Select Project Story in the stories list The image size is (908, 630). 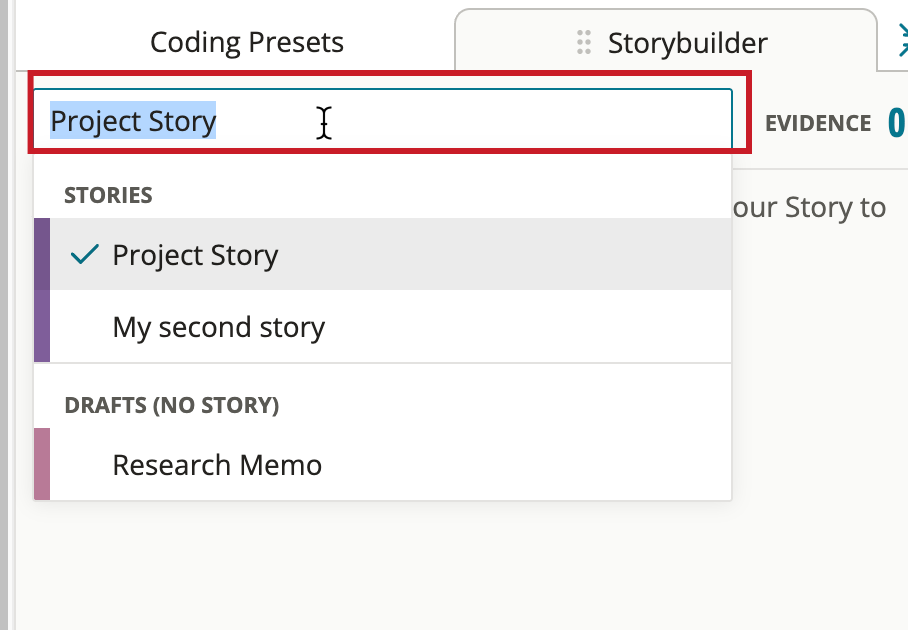click(x=383, y=254)
